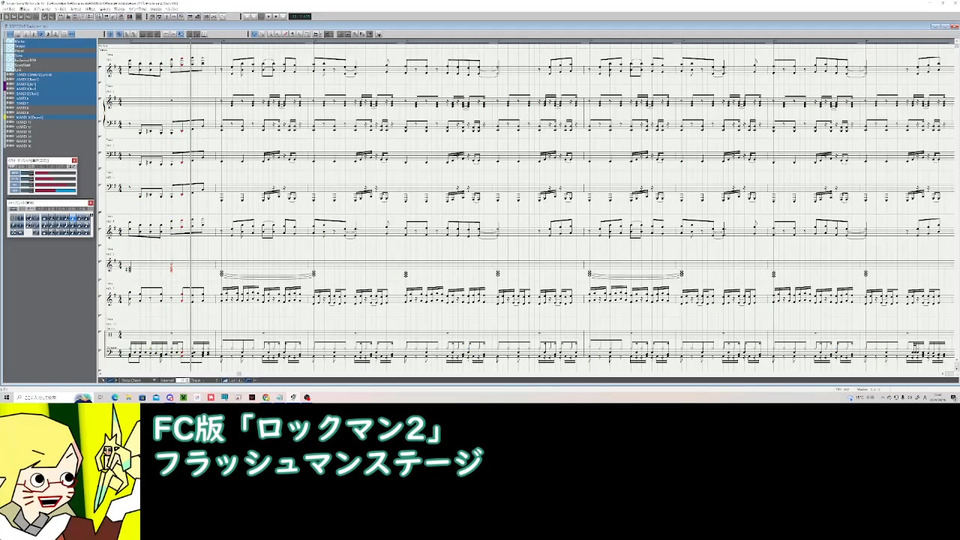Toggle the icon box beside ScoreMark row

pos(10,66)
